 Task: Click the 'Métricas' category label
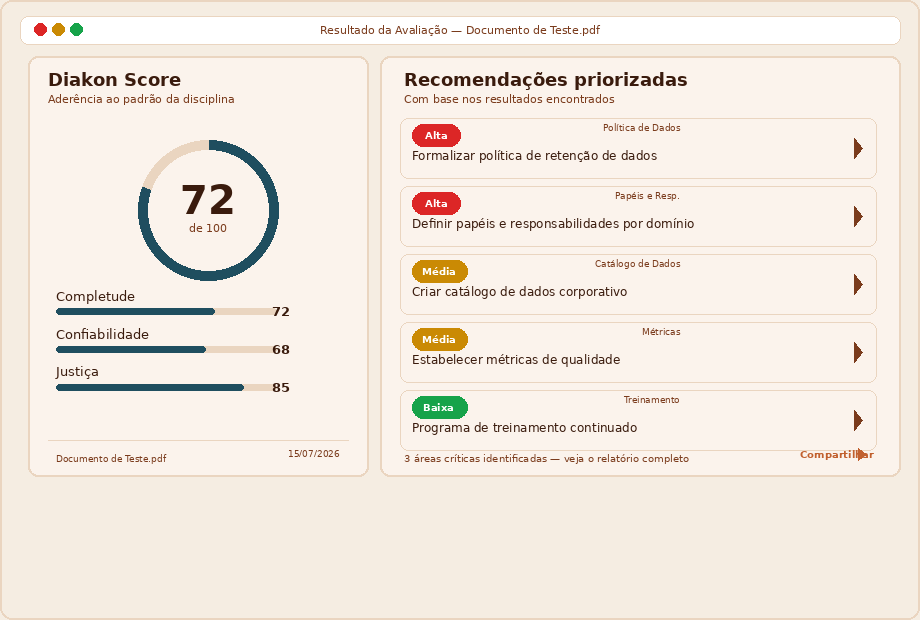point(661,332)
